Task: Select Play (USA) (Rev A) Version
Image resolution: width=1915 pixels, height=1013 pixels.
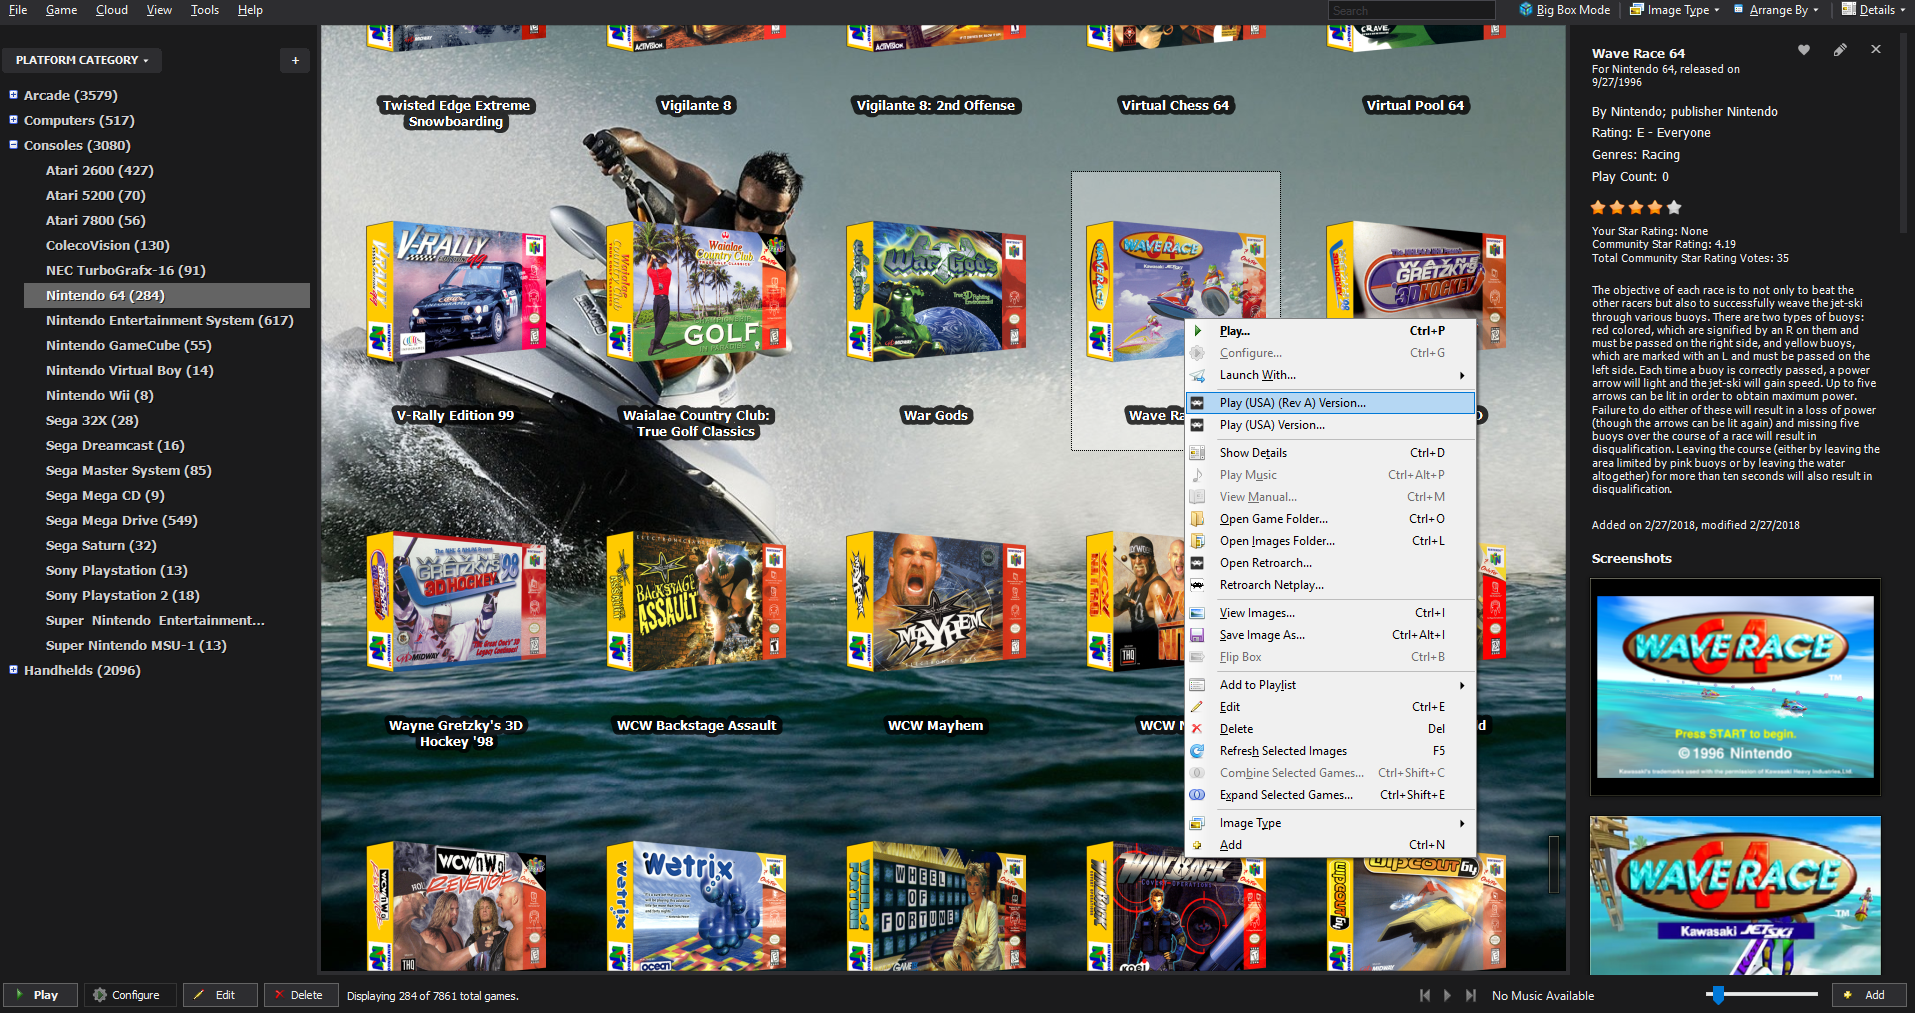Action: coord(1330,403)
